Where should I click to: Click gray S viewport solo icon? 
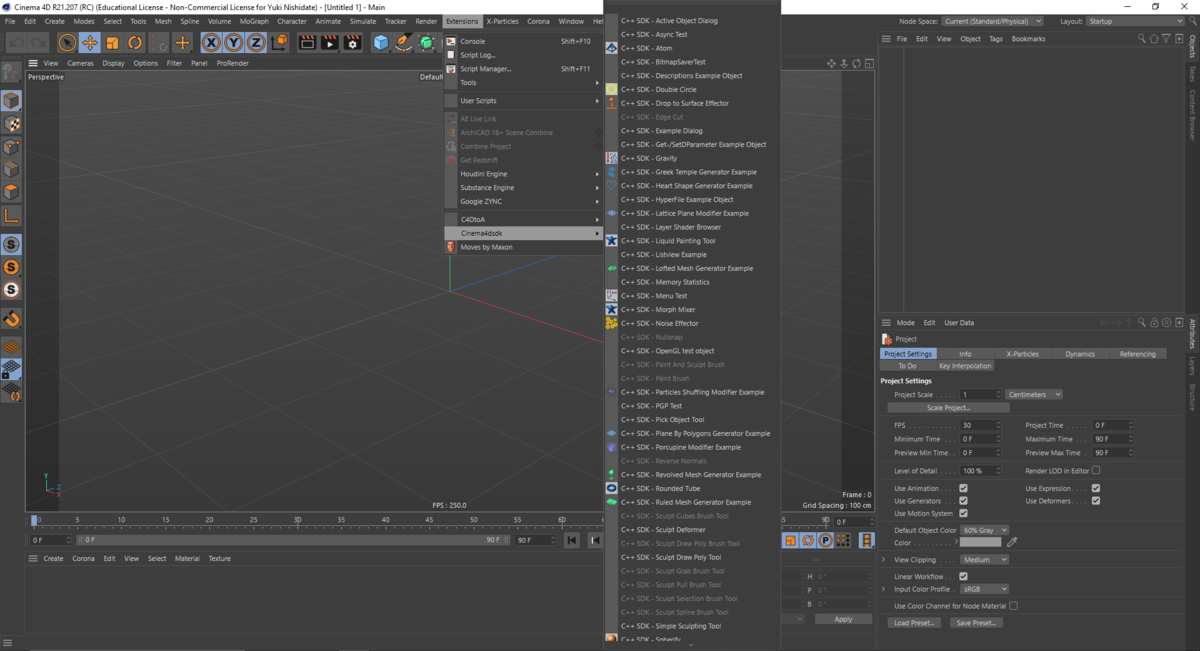11,245
